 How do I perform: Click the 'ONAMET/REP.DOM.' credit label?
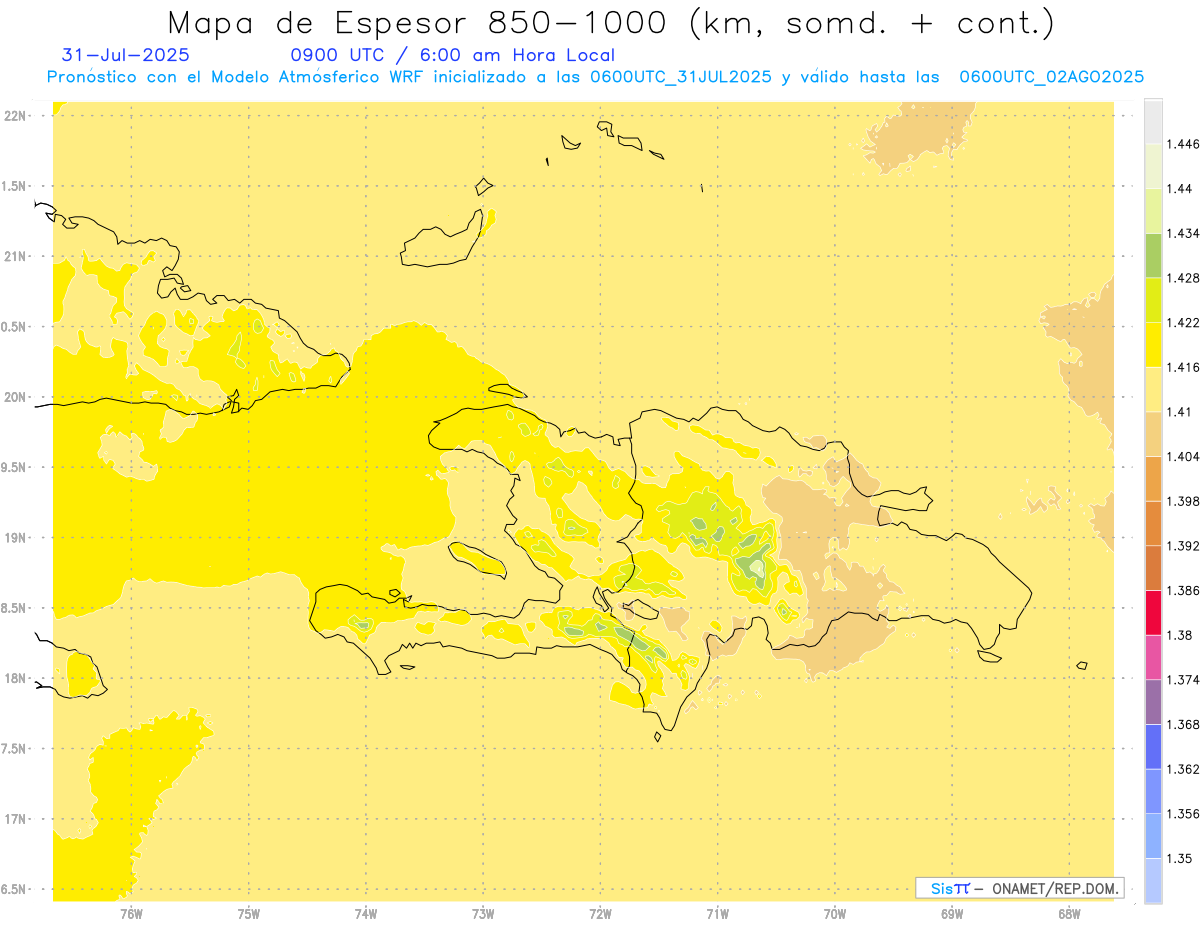tap(1053, 888)
